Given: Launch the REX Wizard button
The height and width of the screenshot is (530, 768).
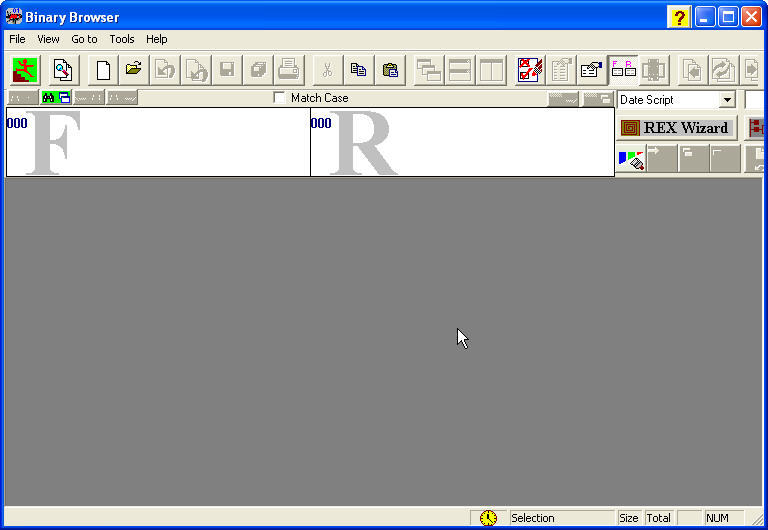Looking at the screenshot, I should point(676,128).
